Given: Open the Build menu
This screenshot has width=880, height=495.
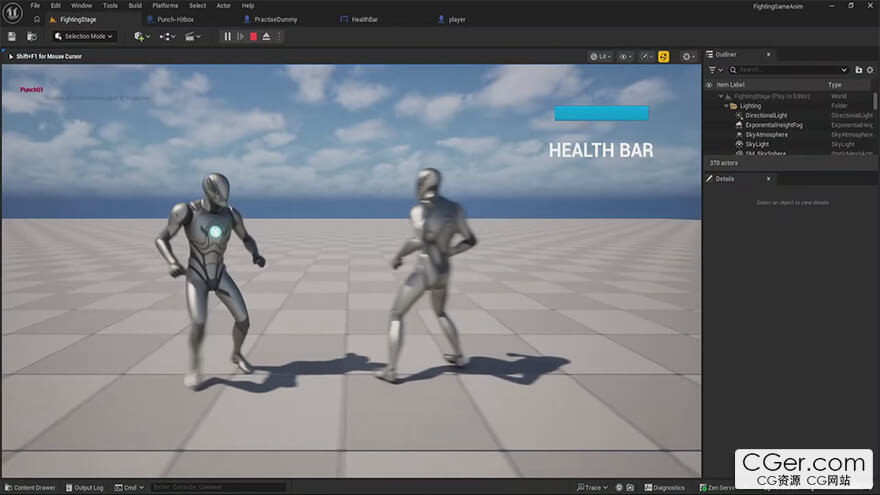Looking at the screenshot, I should (135, 6).
